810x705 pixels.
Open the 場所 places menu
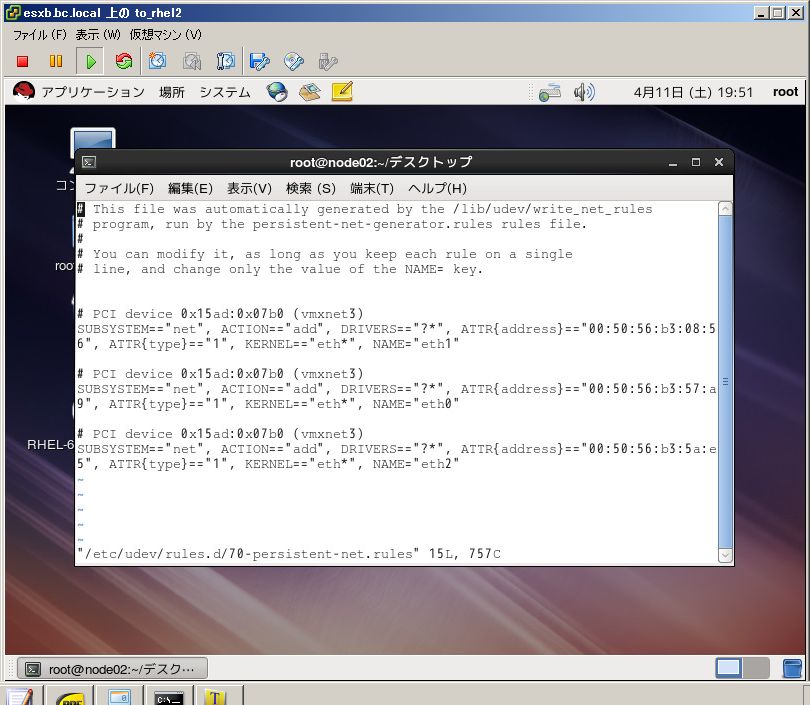click(172, 92)
